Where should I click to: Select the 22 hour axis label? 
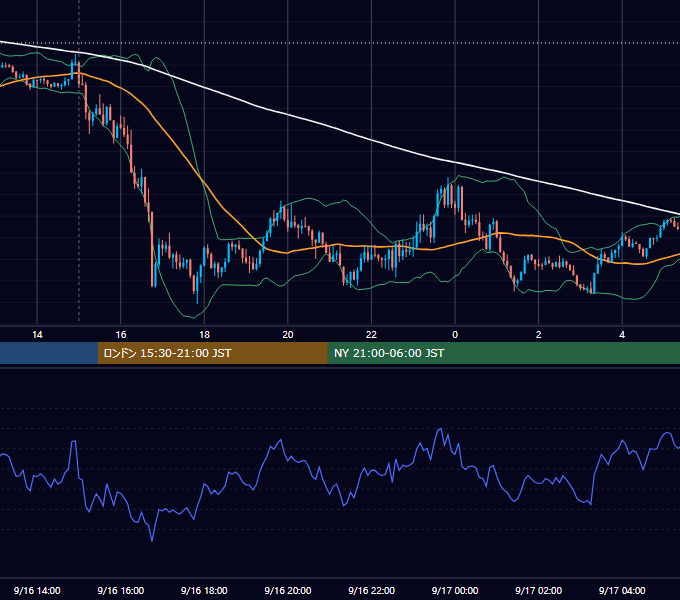(x=371, y=335)
